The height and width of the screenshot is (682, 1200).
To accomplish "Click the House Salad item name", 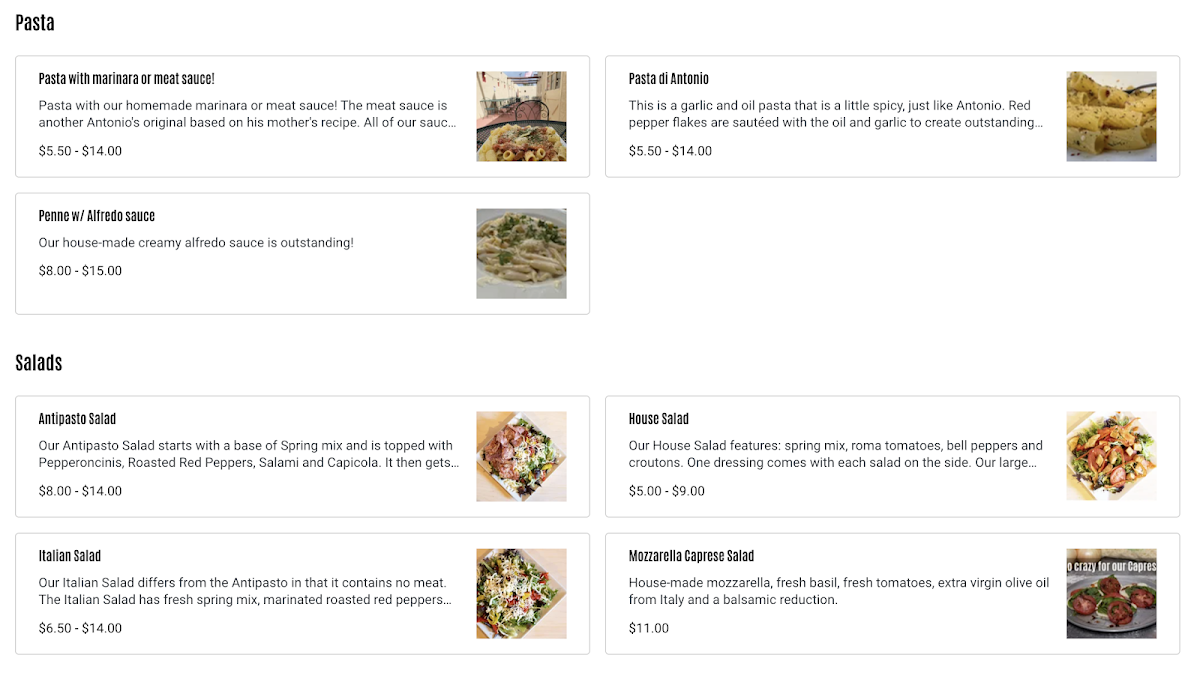I will [659, 419].
